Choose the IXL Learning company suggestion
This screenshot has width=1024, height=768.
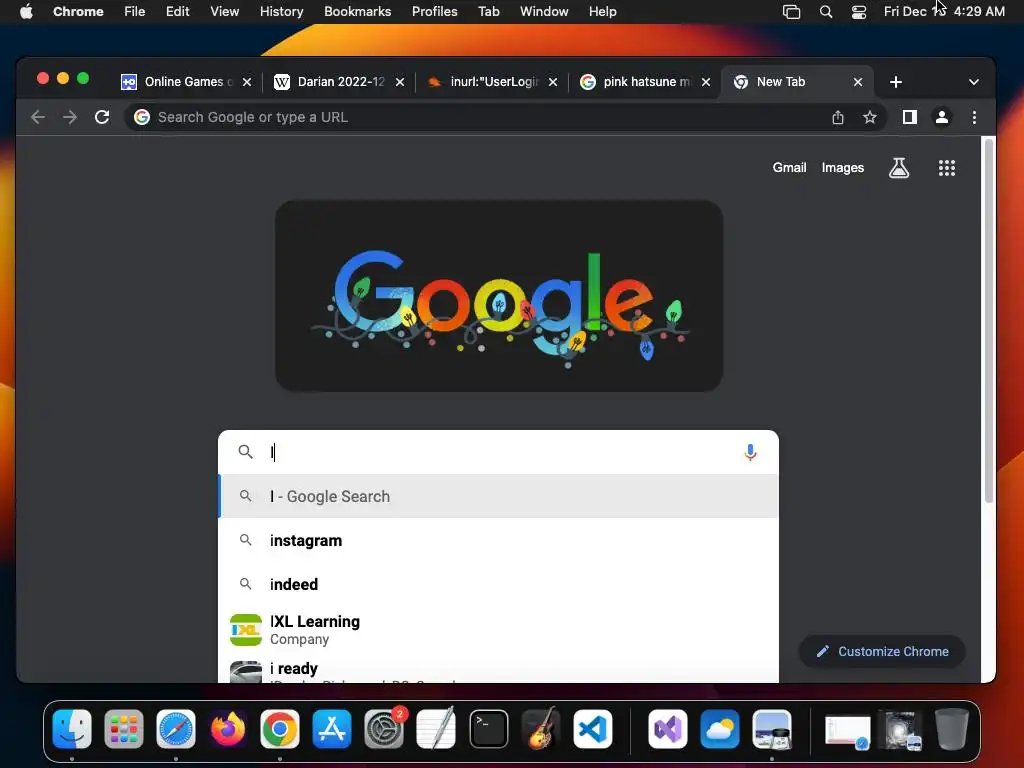tap(498, 630)
